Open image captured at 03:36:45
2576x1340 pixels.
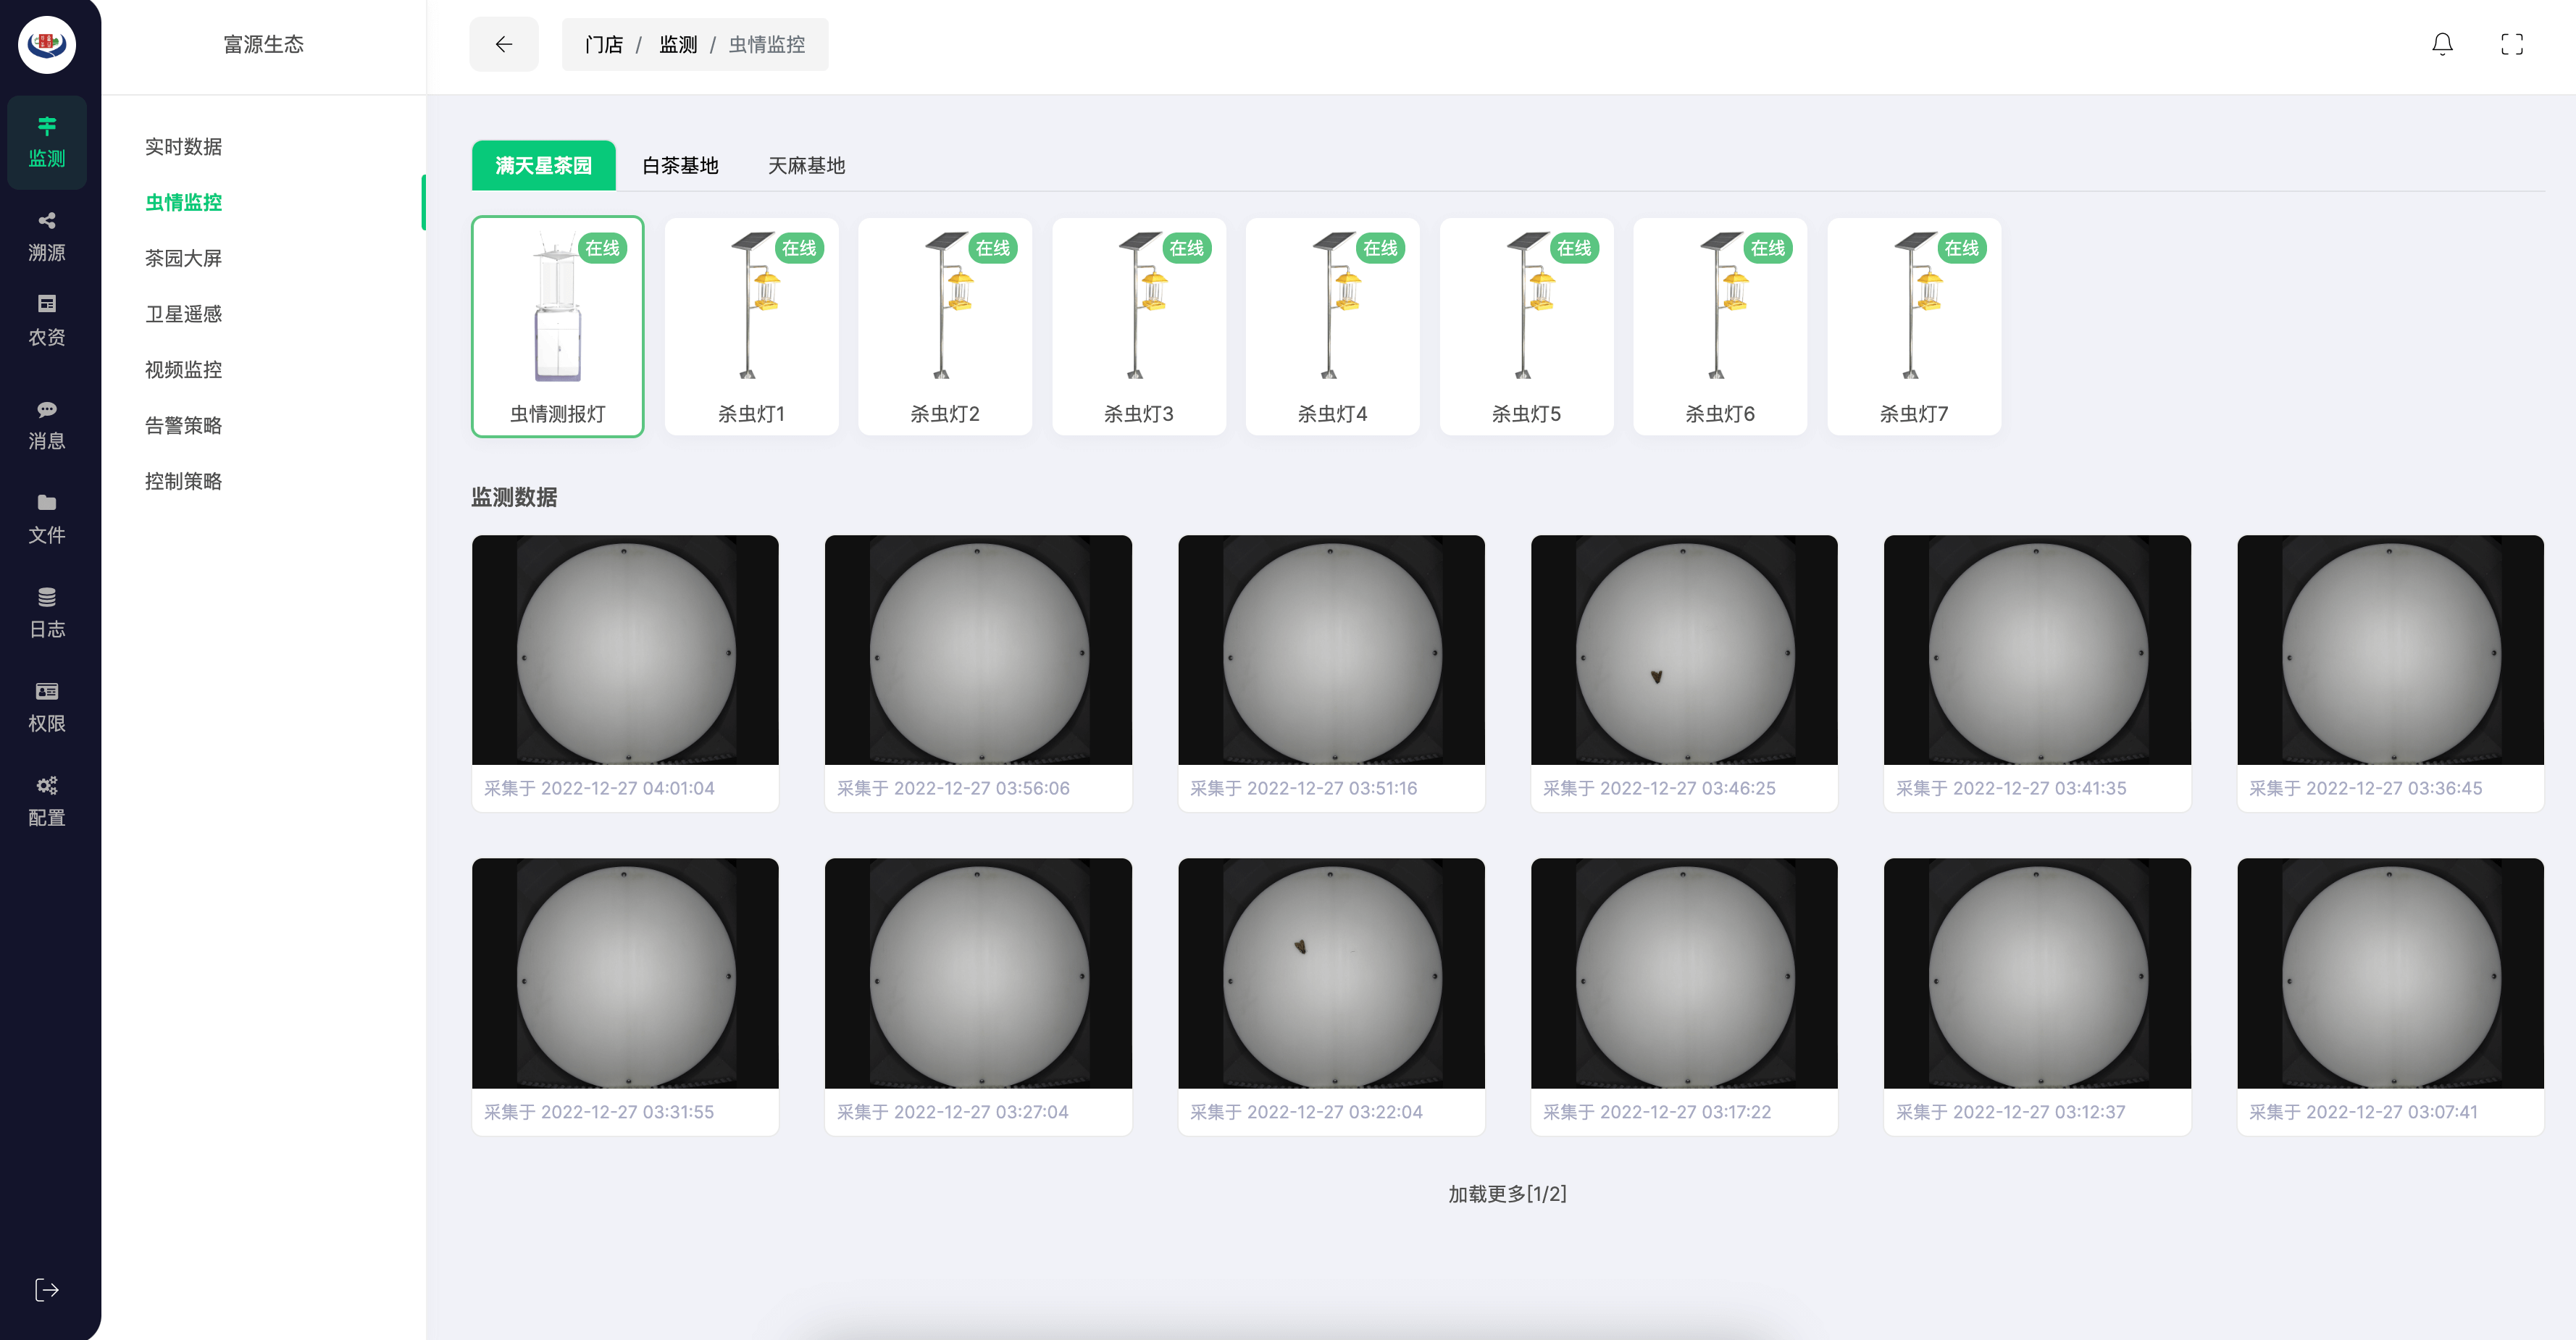point(2390,651)
